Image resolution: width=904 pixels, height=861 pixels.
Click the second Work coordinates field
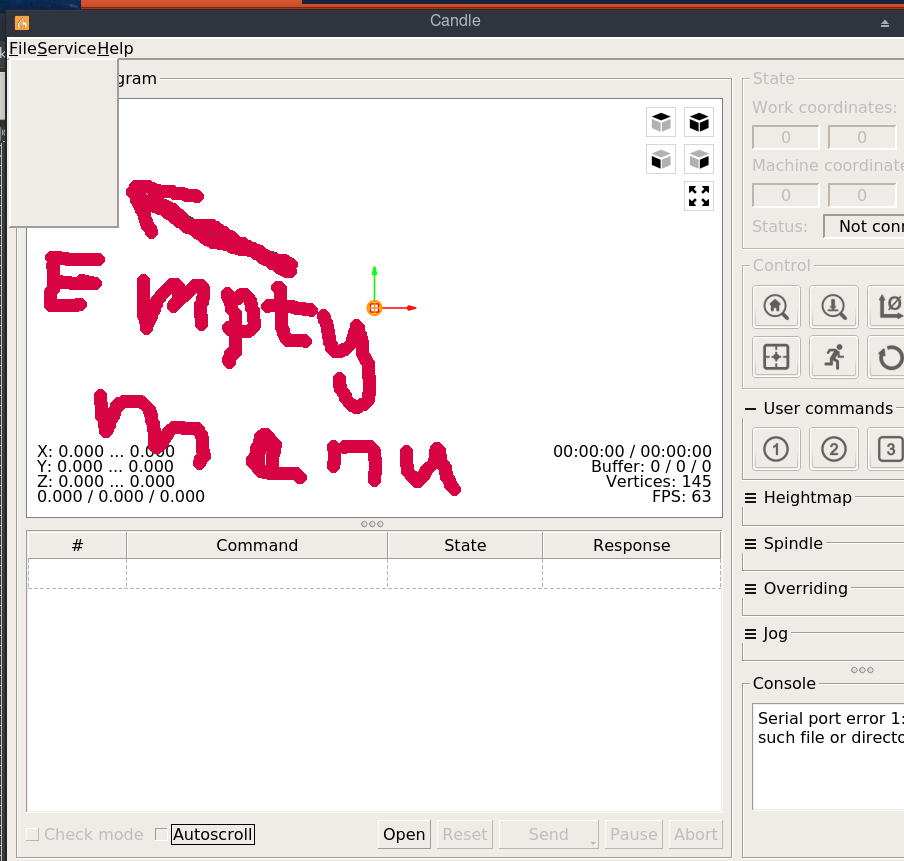point(861,137)
